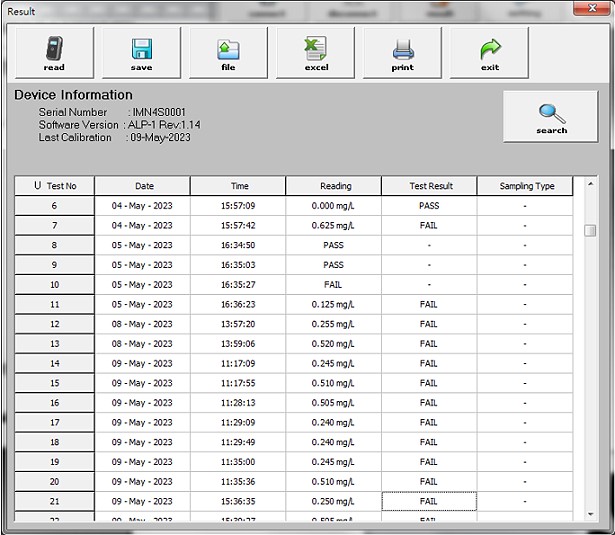Select row header for test 14
This screenshot has width=615, height=535.
click(x=55, y=363)
